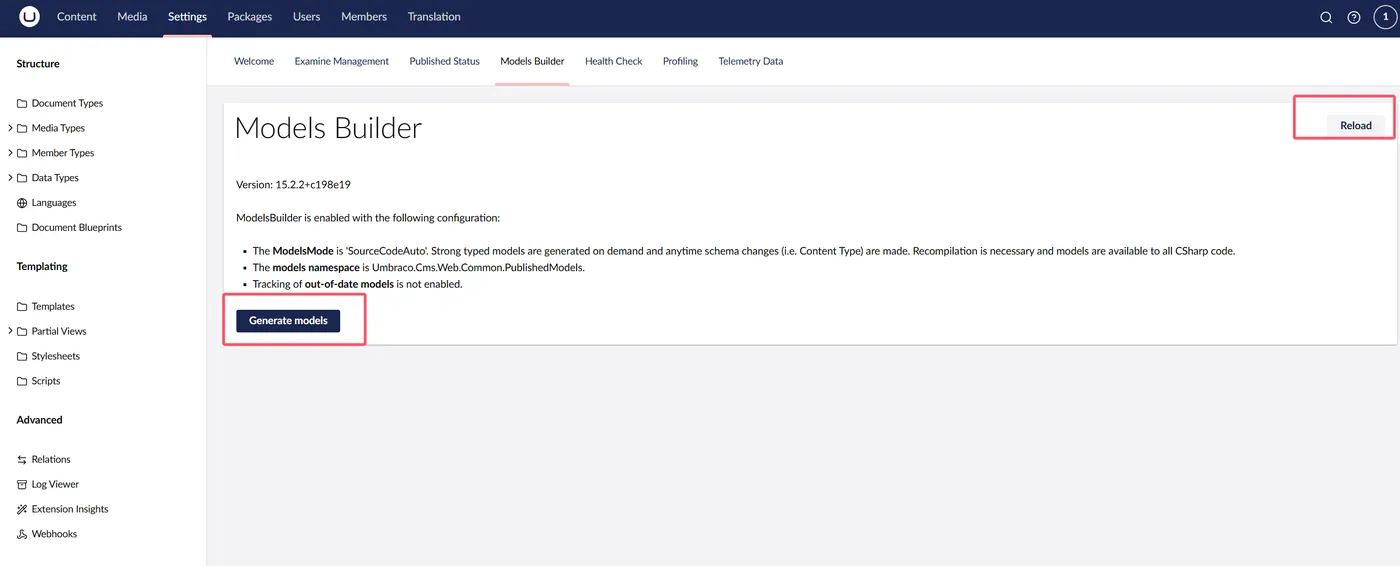Open the search magnifier icon
1400x566 pixels.
1326,17
